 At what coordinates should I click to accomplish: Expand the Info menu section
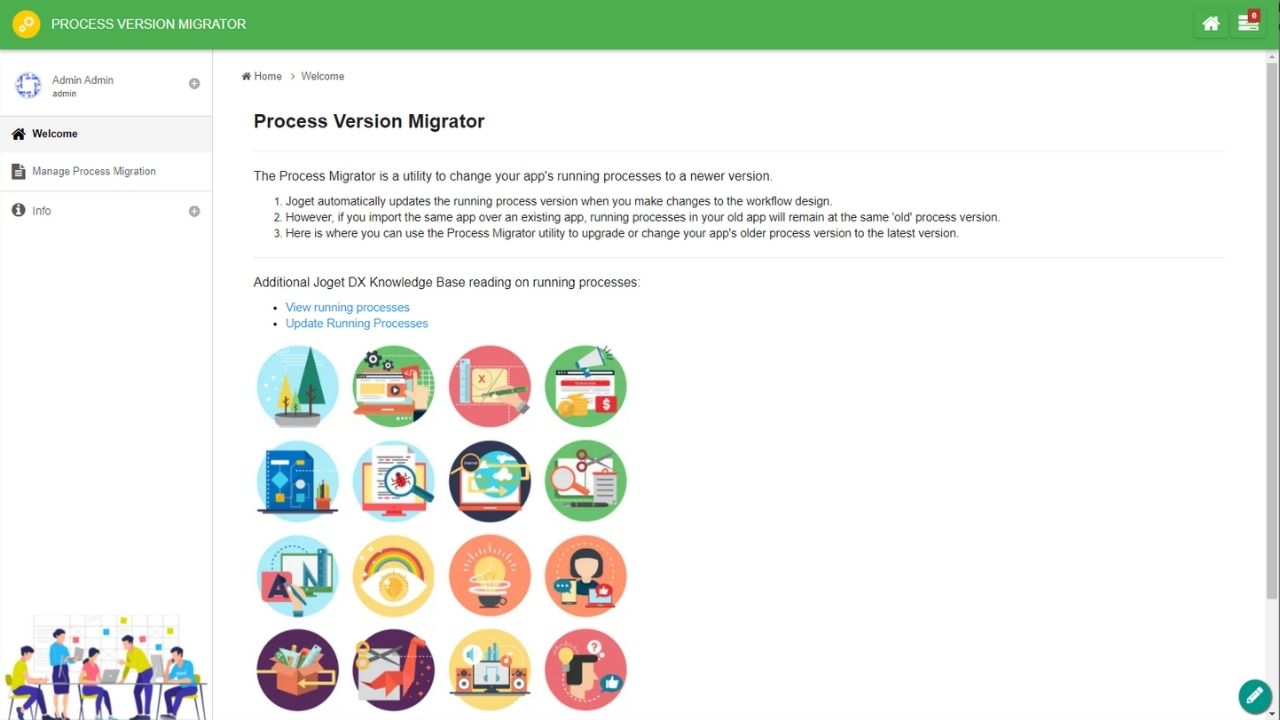[194, 211]
